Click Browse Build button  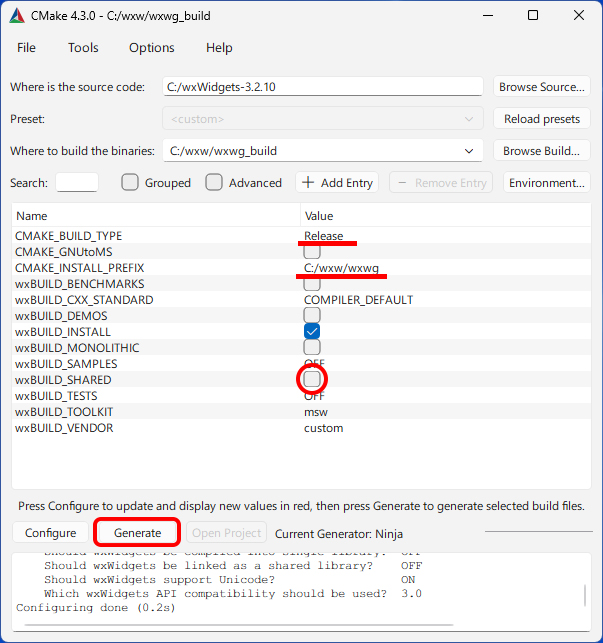541,151
